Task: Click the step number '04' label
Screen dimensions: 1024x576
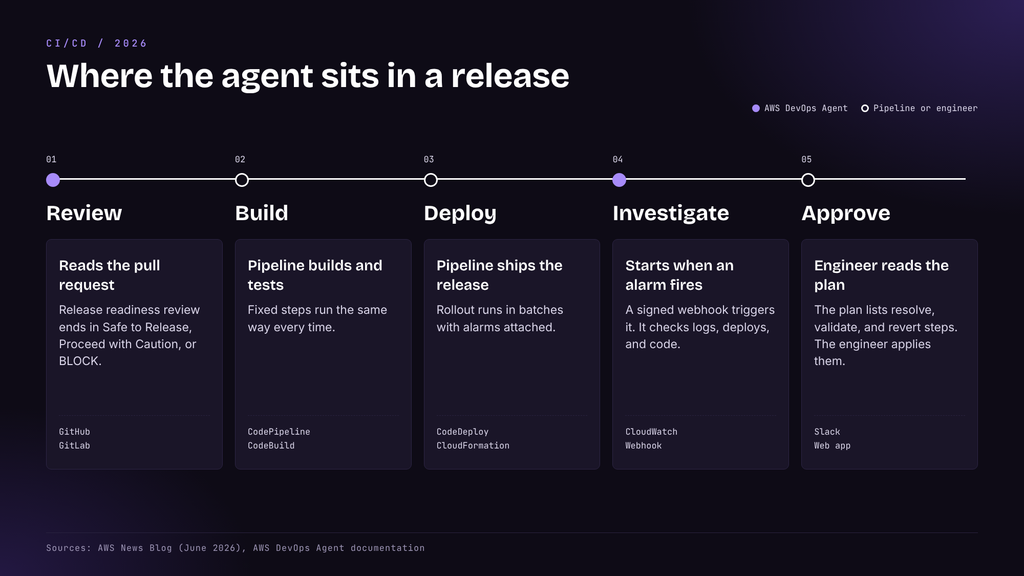Action: pos(617,159)
